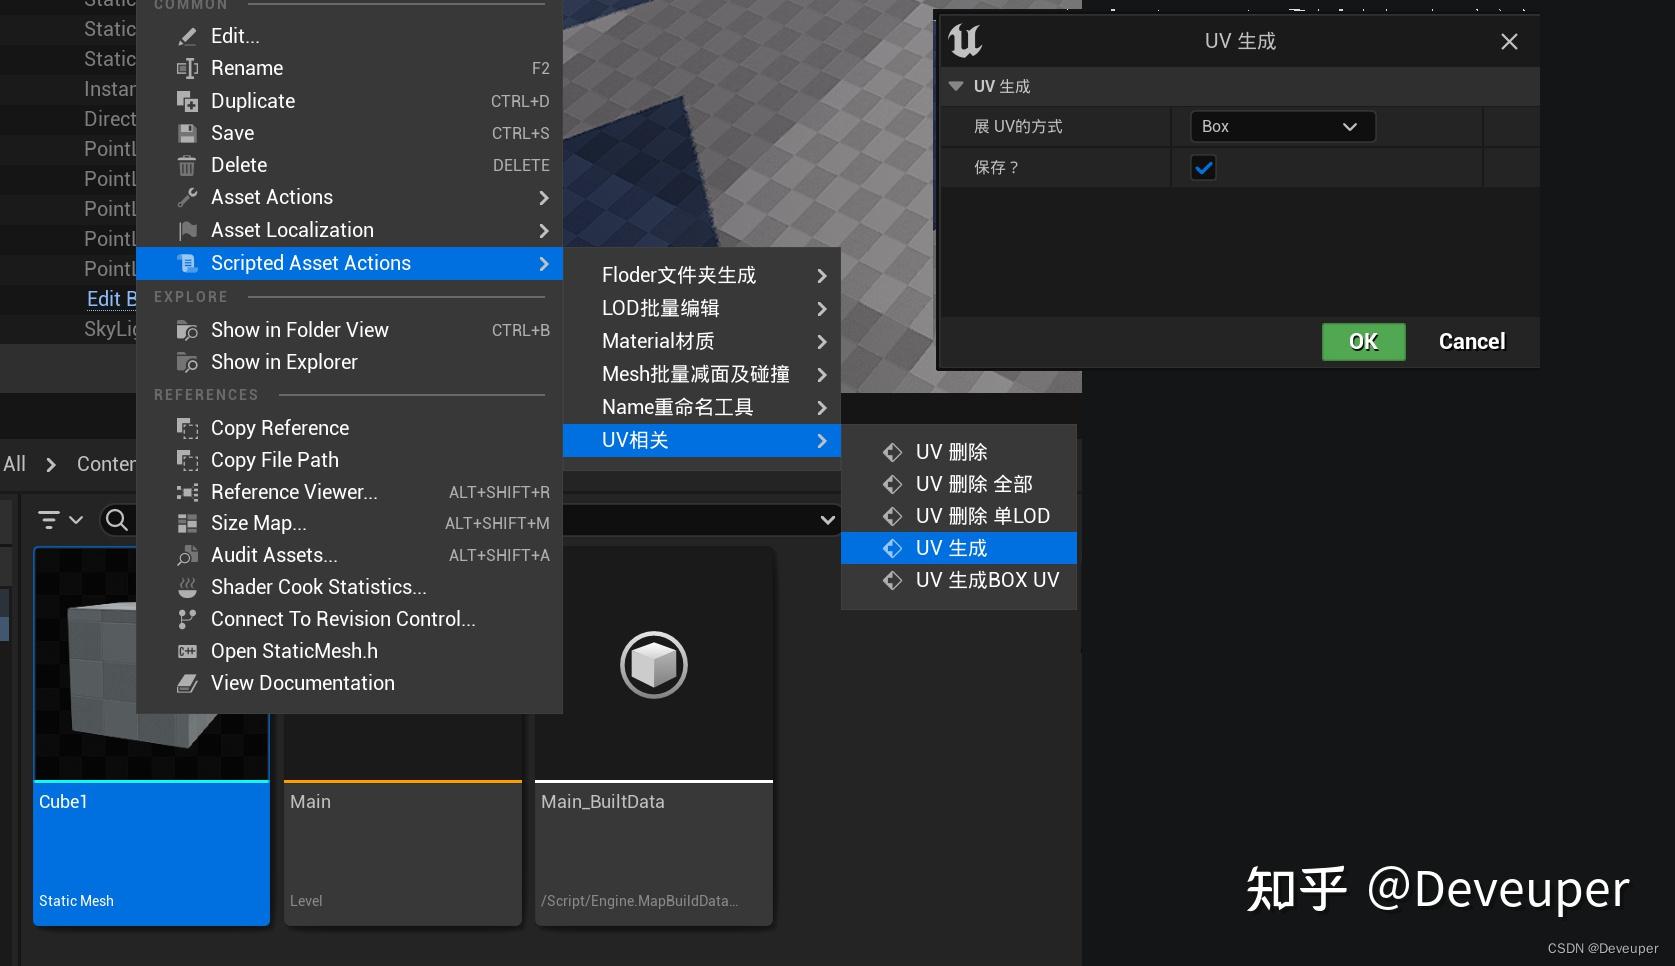Click the View Documentation icon
Image resolution: width=1675 pixels, height=966 pixels.
187,683
